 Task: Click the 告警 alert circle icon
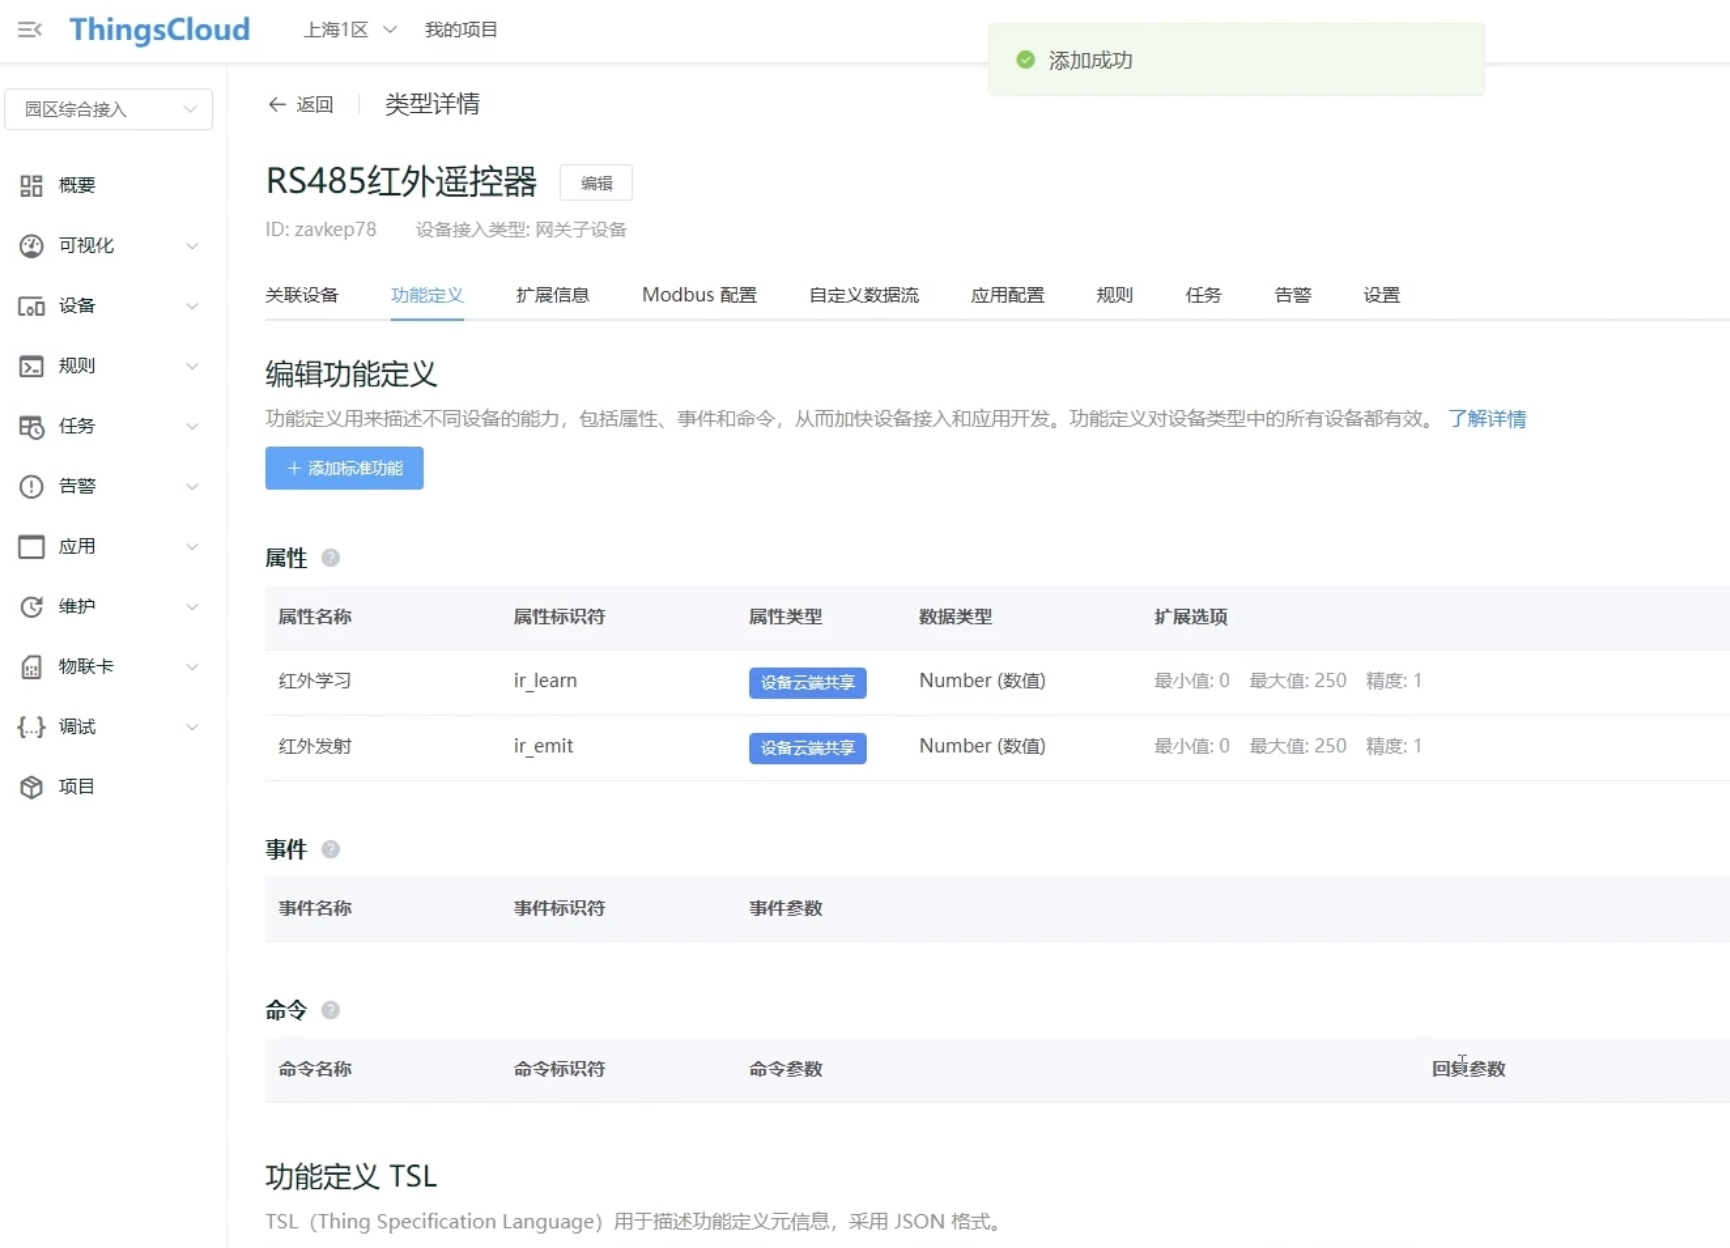[x=31, y=486]
